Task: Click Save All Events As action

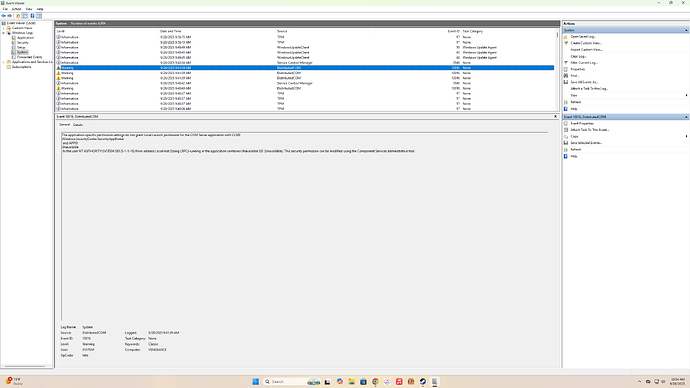Action: tap(584, 82)
